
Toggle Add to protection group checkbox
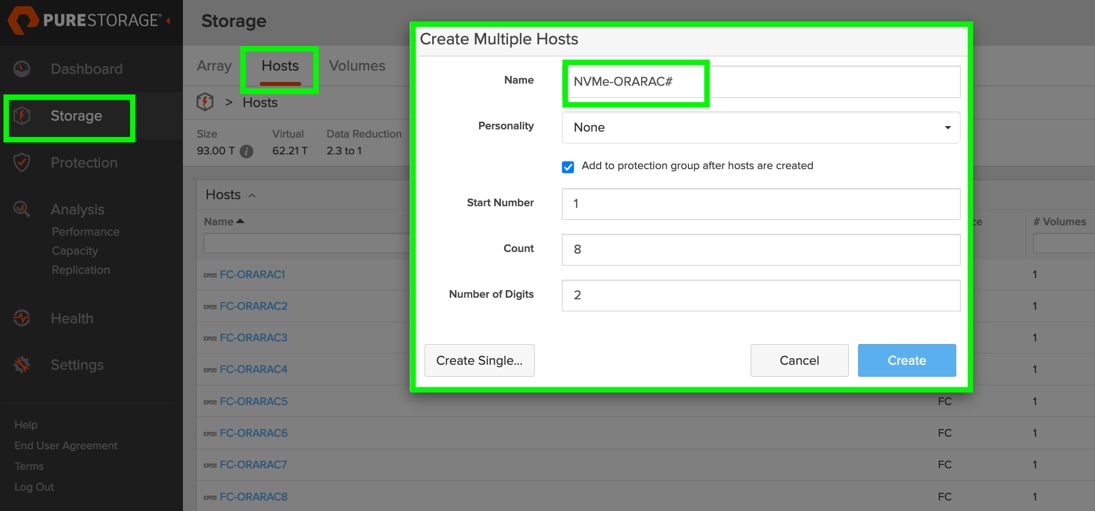tap(568, 167)
